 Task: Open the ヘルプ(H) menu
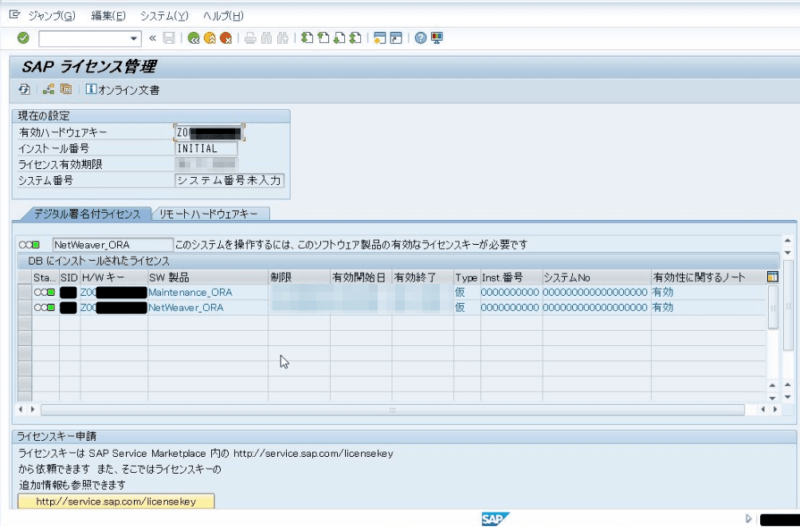pos(223,16)
